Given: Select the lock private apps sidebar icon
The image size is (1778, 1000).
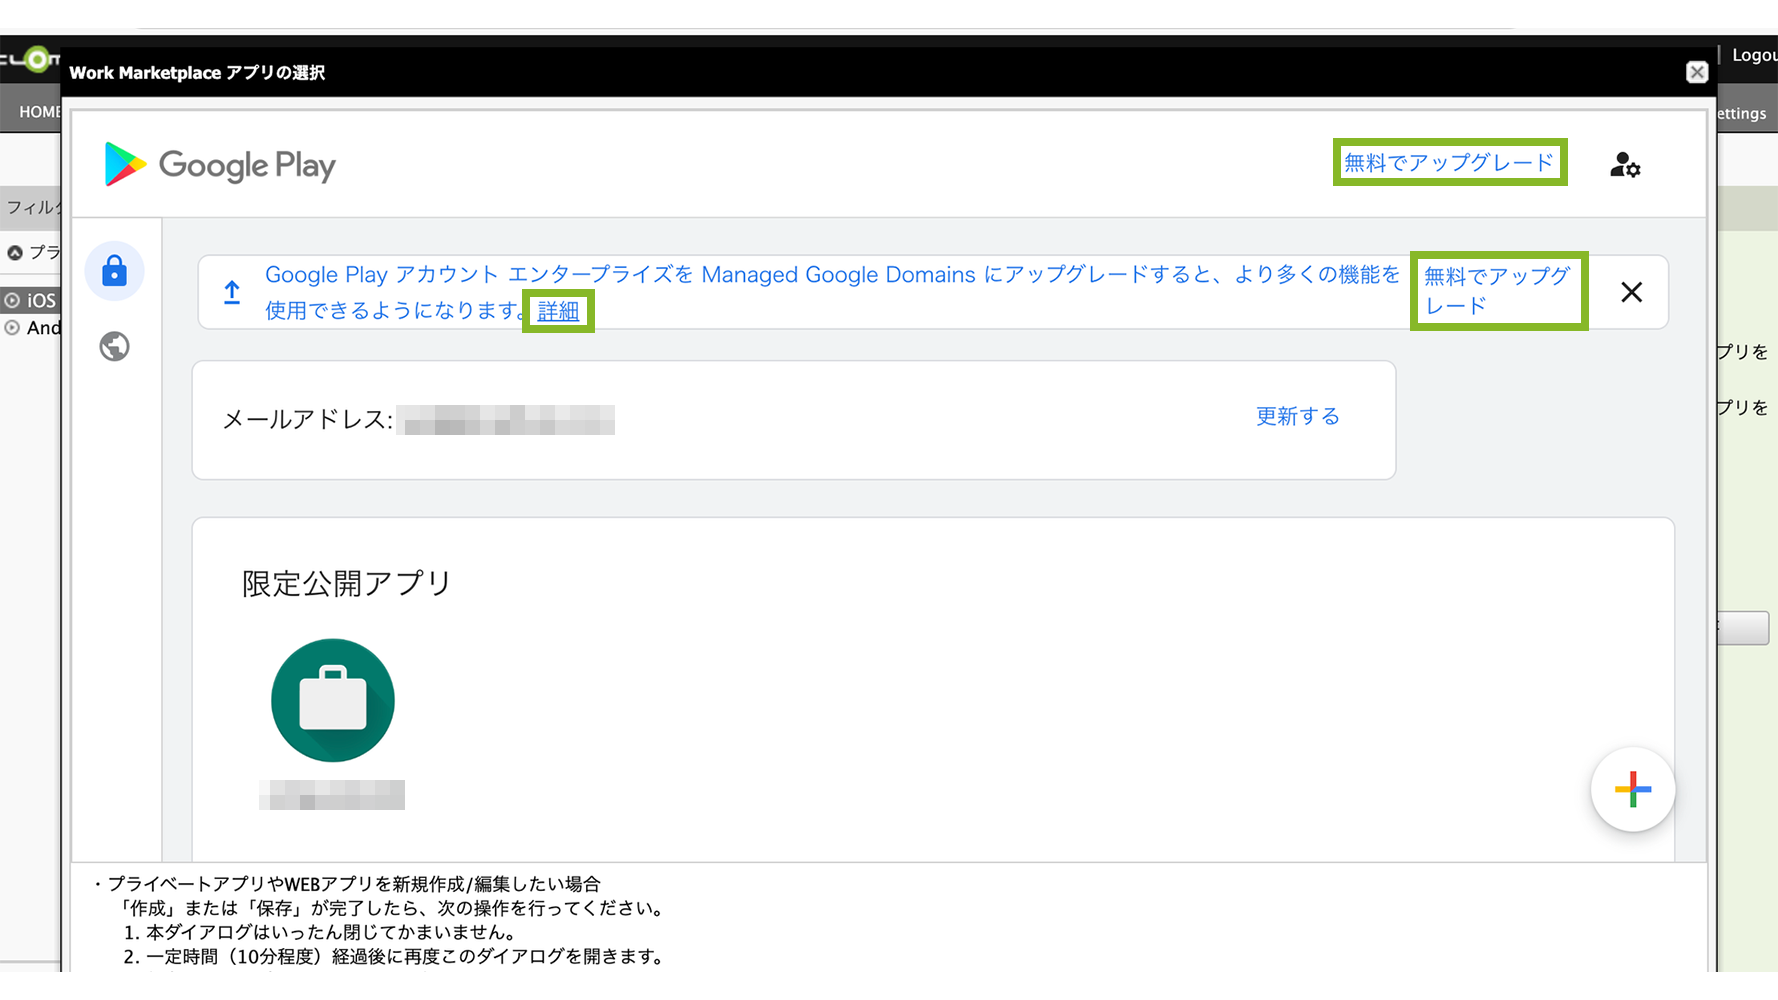Looking at the screenshot, I should pos(115,271).
